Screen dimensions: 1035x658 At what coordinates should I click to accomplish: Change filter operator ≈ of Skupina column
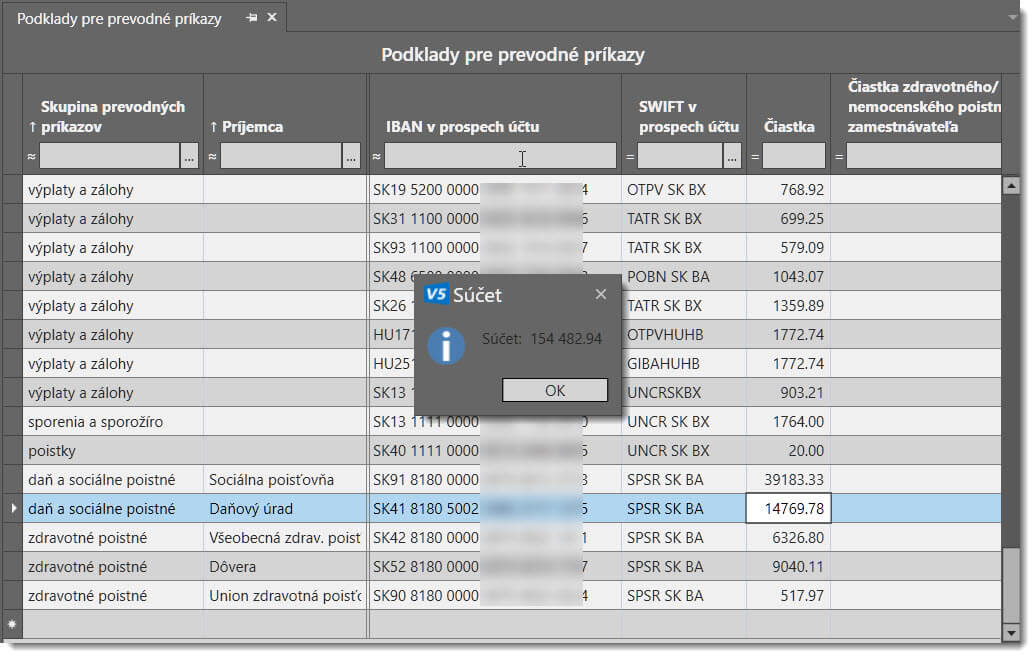point(31,157)
